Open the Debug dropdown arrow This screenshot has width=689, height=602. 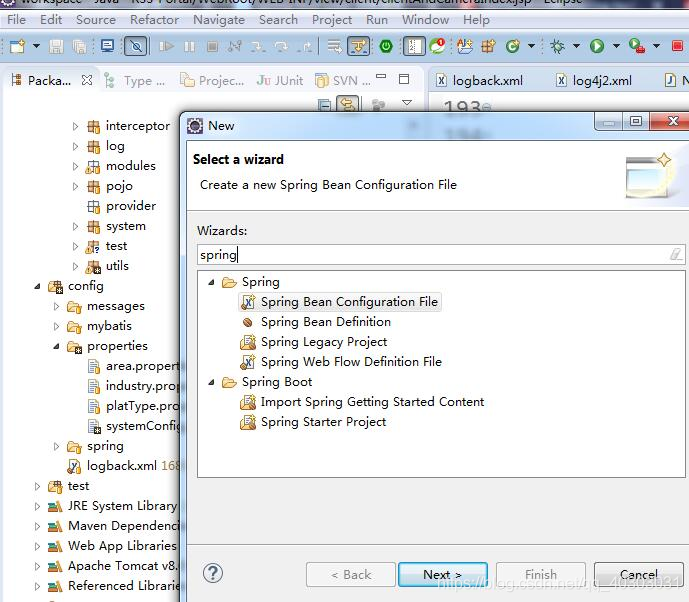(576, 46)
